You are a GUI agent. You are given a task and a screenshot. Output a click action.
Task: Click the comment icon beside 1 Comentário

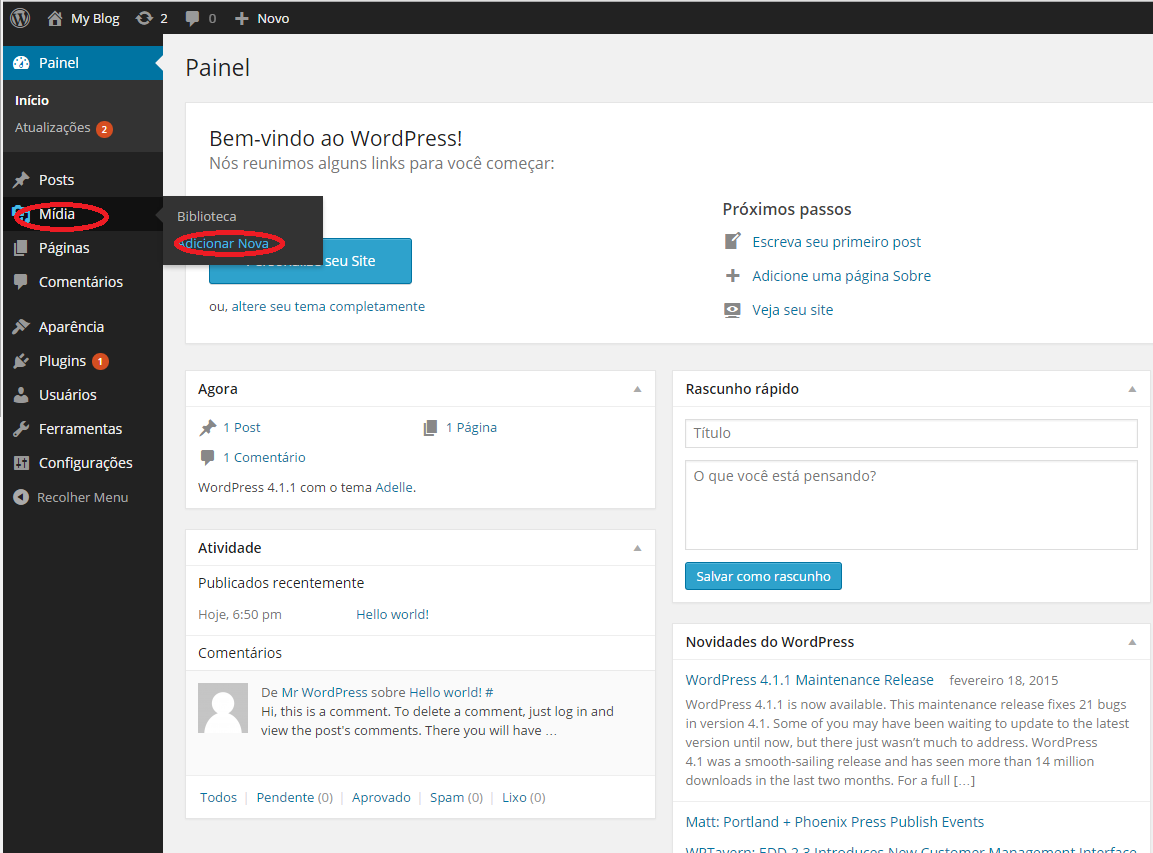(207, 457)
